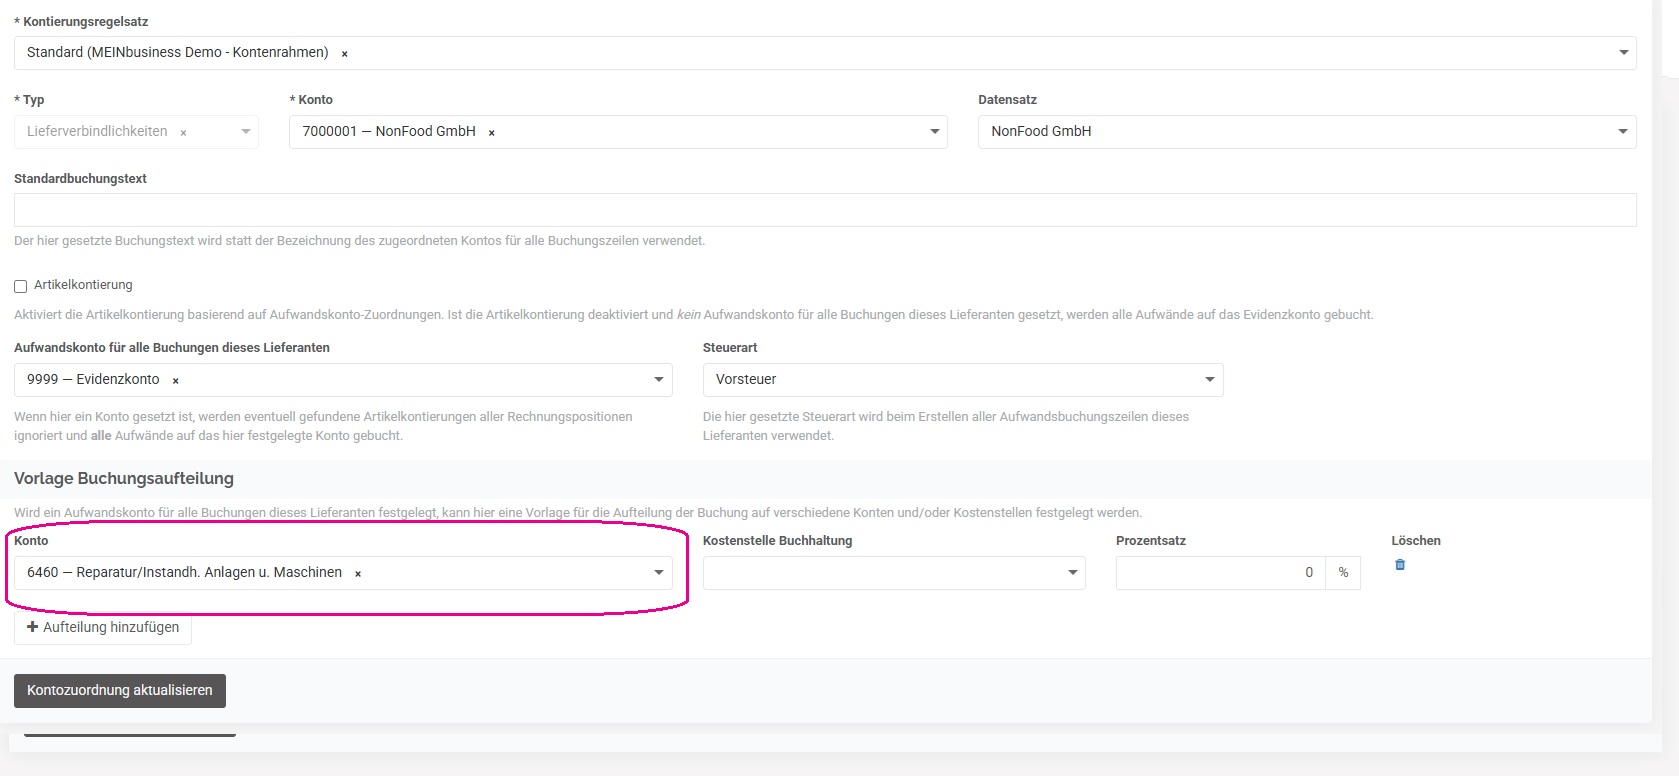
Task: Remove the 7000001 NonFood GmbH account selection
Action: point(492,132)
